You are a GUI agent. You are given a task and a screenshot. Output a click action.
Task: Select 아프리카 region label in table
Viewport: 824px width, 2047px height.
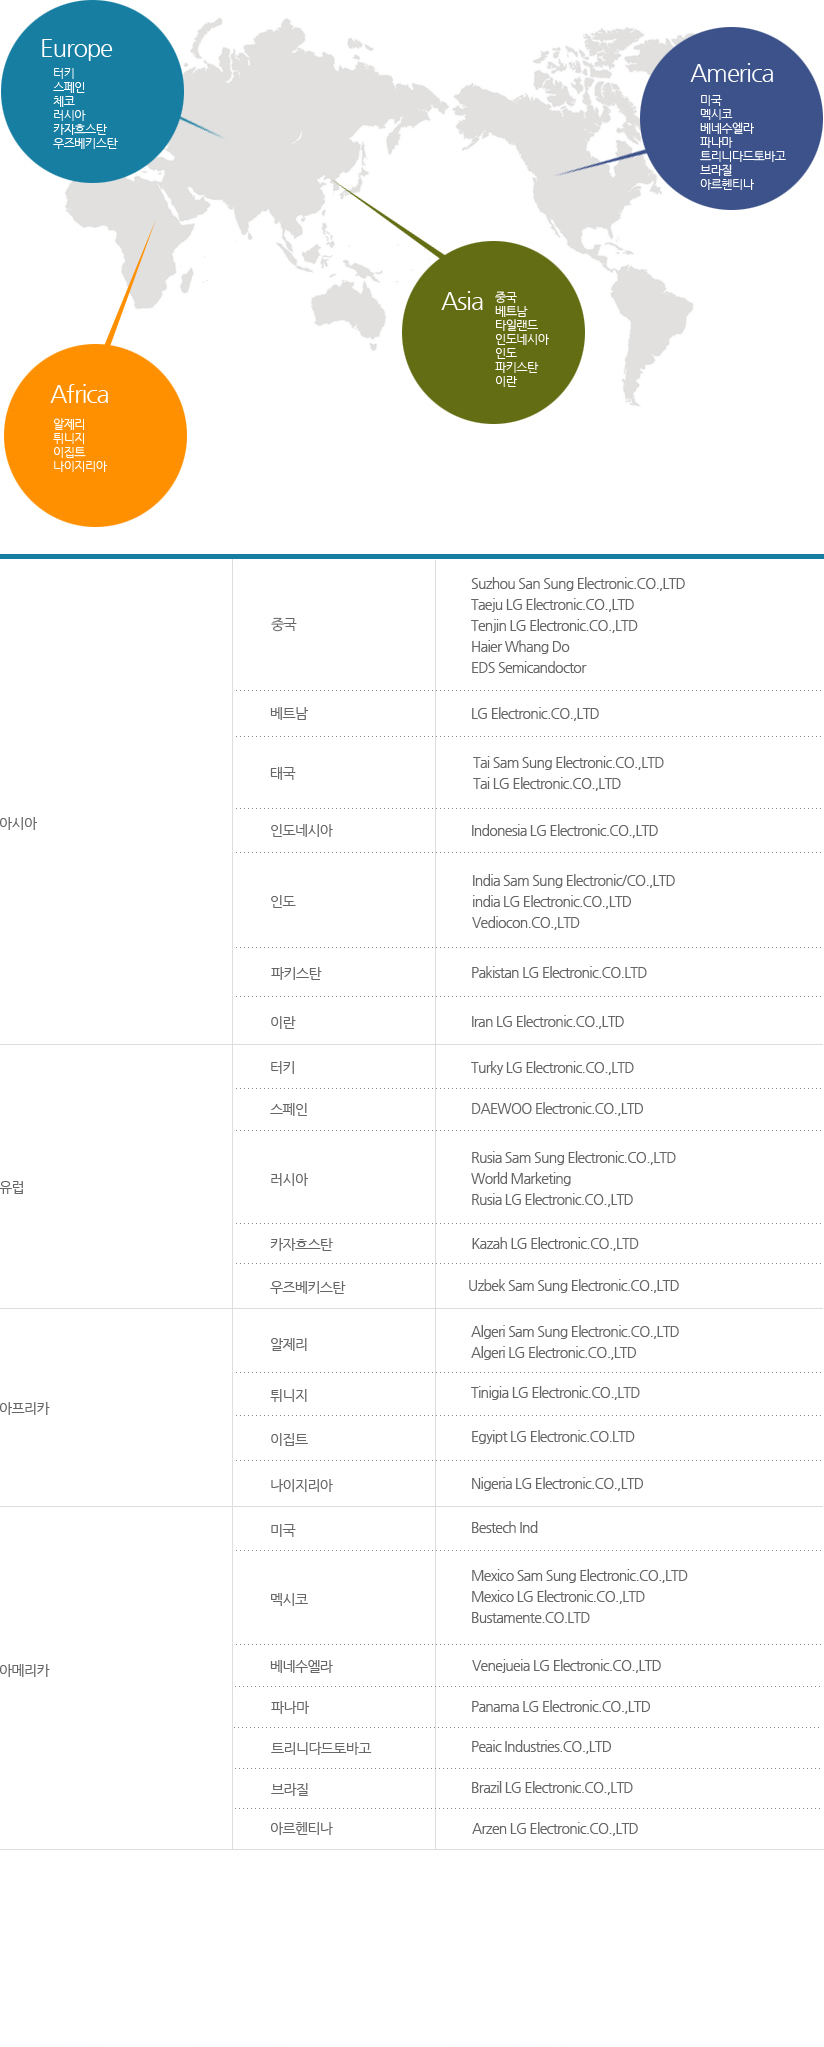pos(24,1408)
